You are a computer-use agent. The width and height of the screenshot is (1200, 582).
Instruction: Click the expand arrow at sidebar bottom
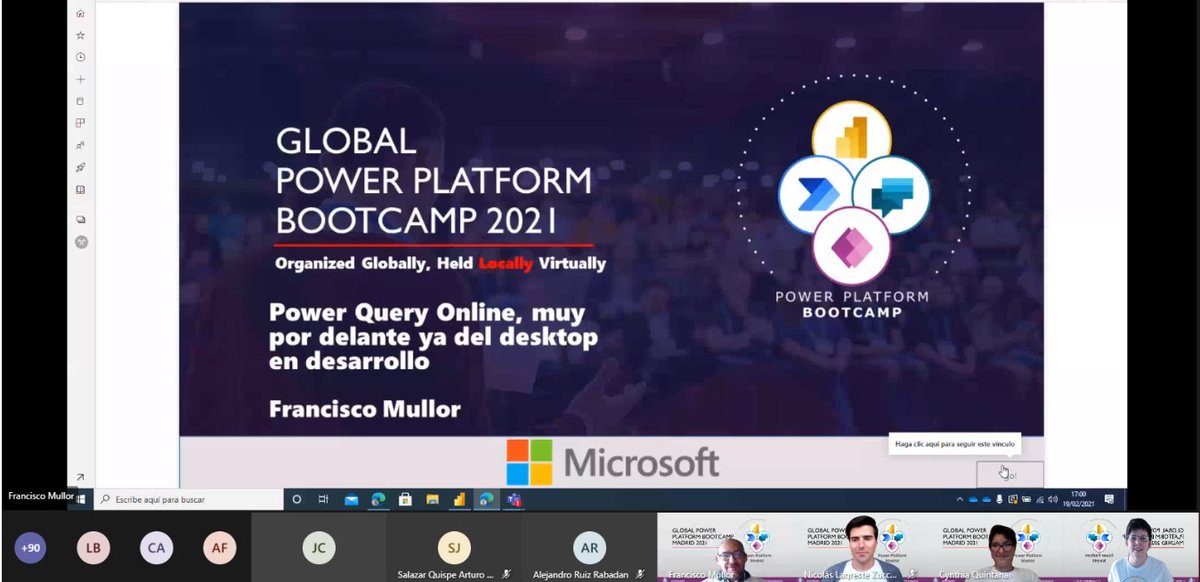coord(80,478)
